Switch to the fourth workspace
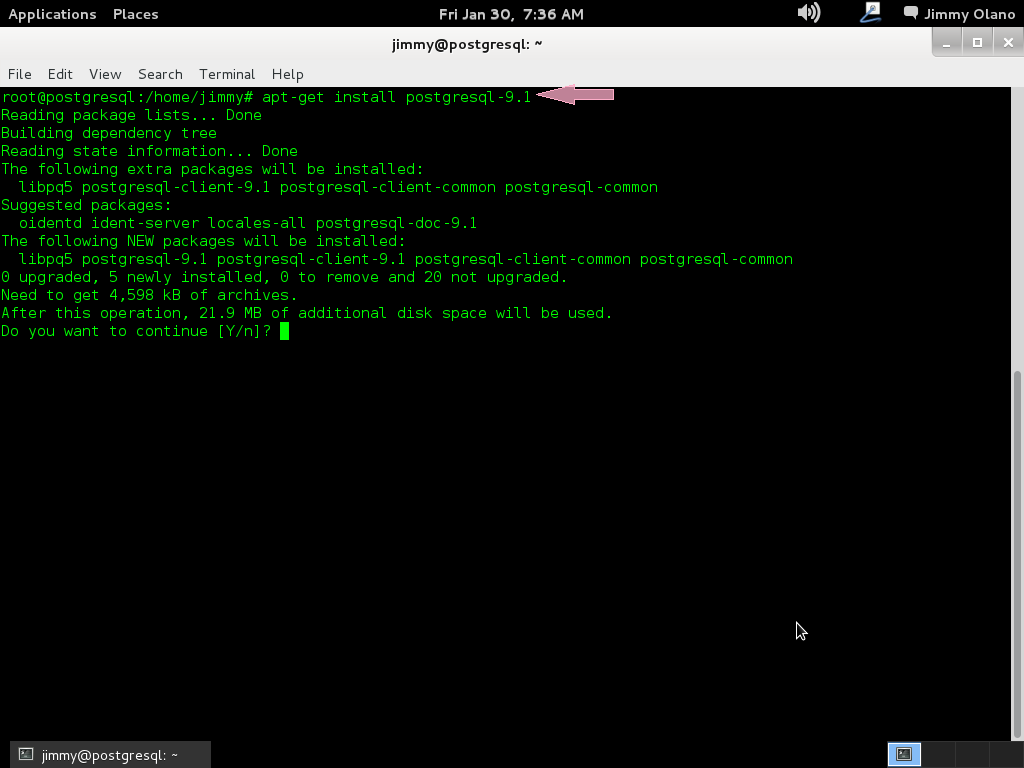This screenshot has width=1024, height=768. coord(1004,754)
